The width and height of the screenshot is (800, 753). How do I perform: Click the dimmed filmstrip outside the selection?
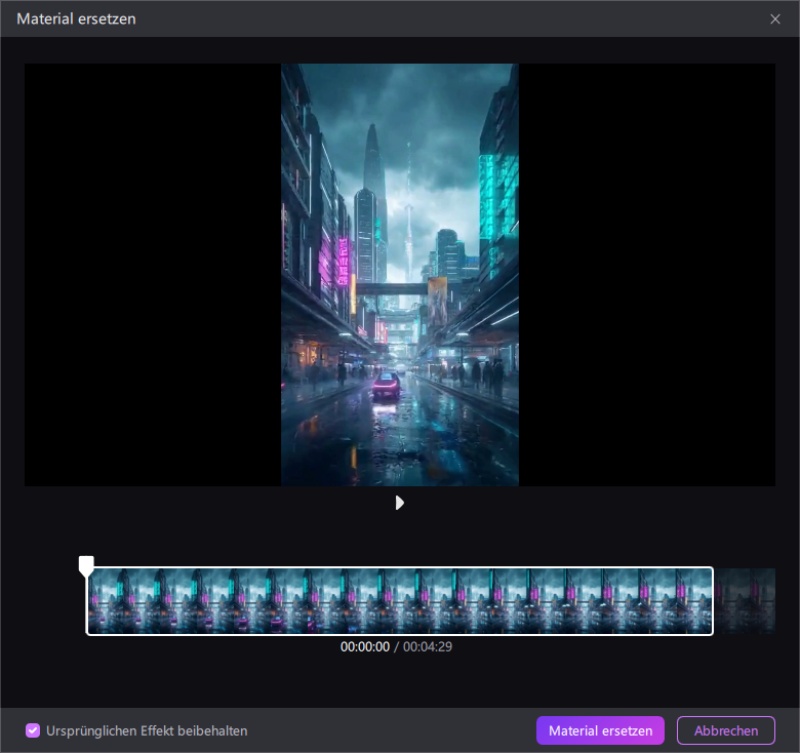click(745, 601)
